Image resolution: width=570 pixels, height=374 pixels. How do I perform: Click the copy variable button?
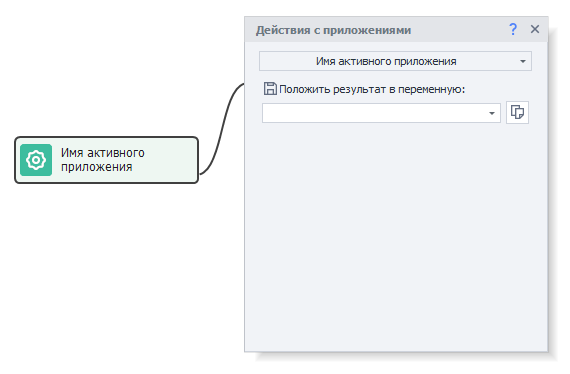click(x=517, y=112)
